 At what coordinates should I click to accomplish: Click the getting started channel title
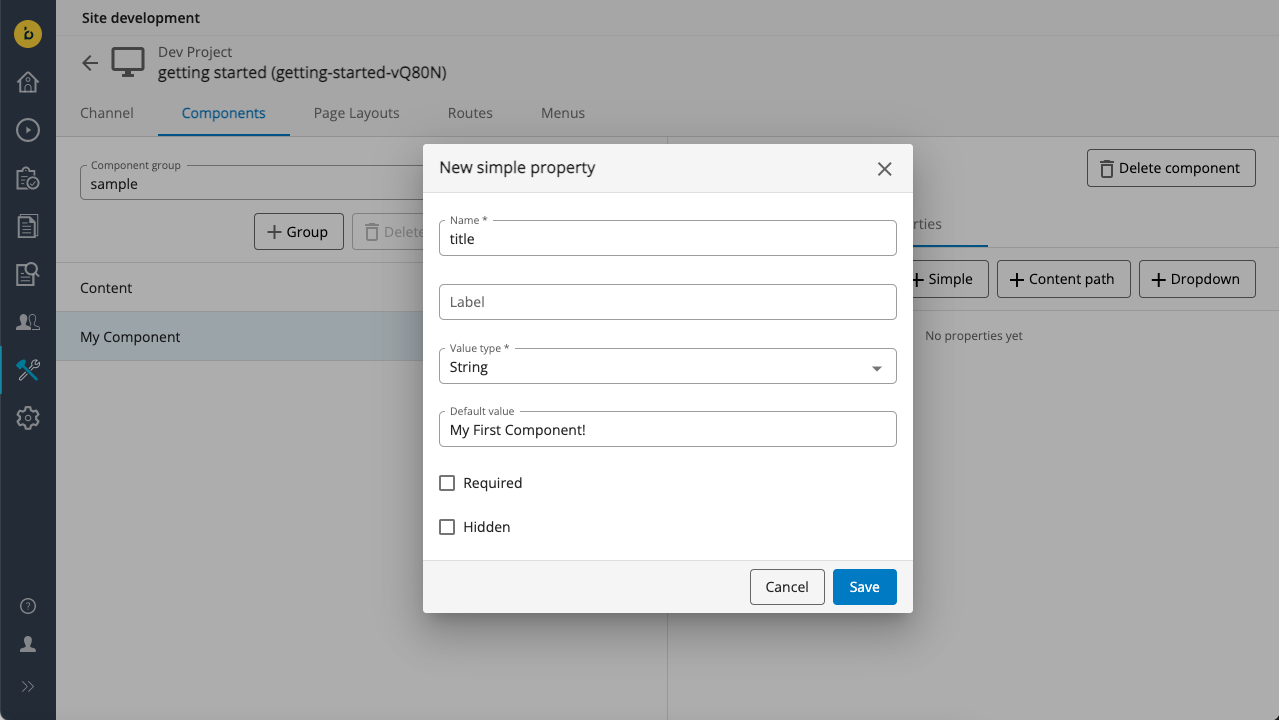(302, 73)
